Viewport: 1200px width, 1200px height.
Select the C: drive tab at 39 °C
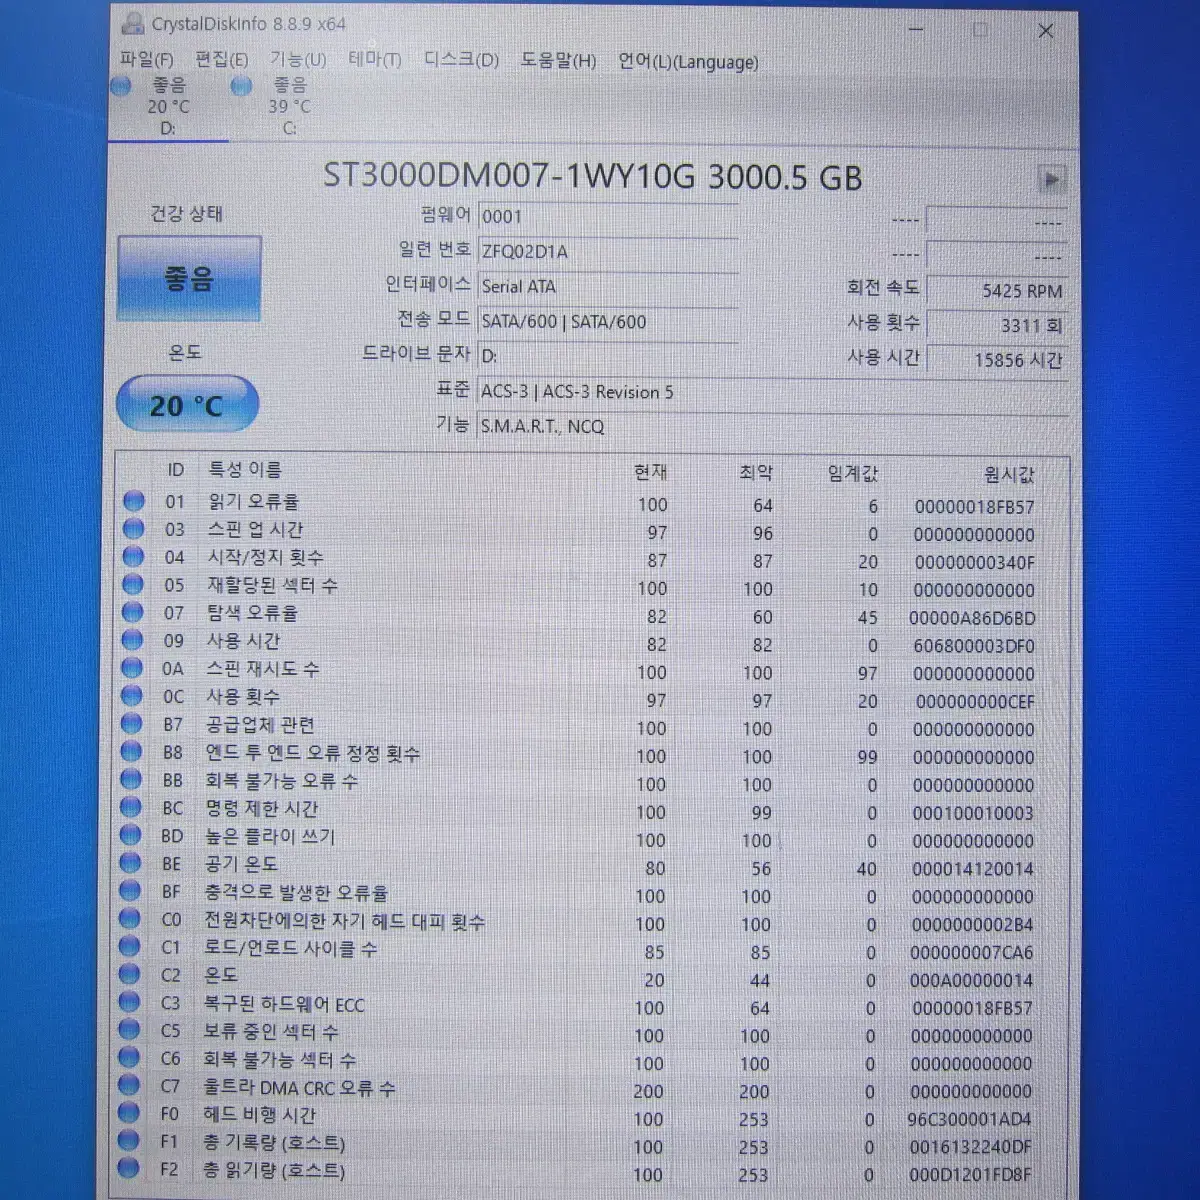tap(288, 106)
